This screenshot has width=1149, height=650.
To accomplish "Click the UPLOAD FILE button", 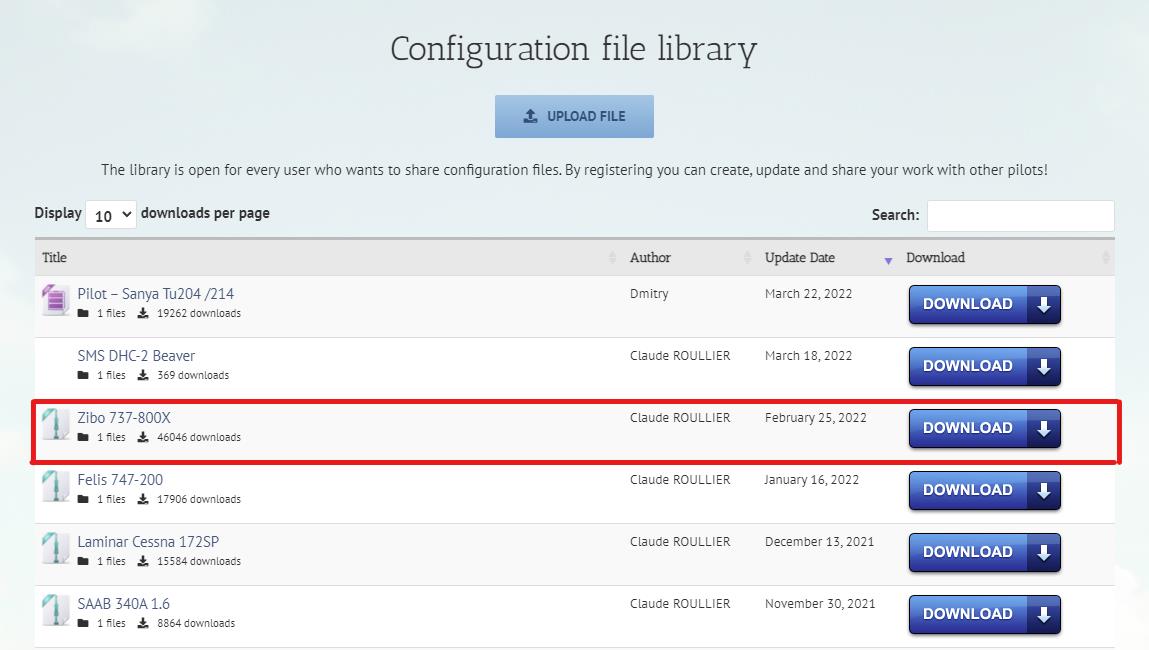I will [574, 117].
